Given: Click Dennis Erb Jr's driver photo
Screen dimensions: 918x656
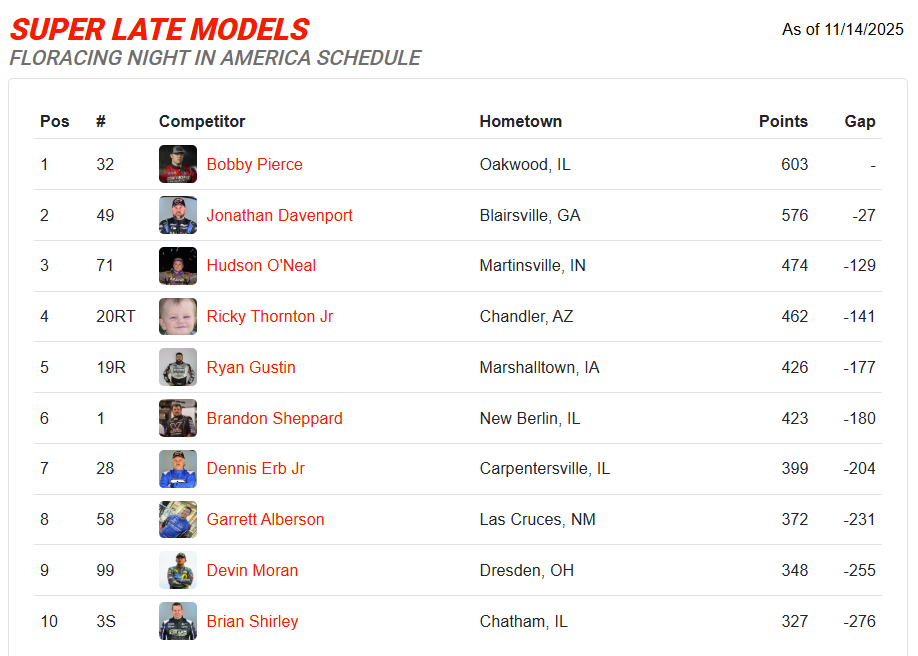Looking at the screenshot, I should pos(178,469).
